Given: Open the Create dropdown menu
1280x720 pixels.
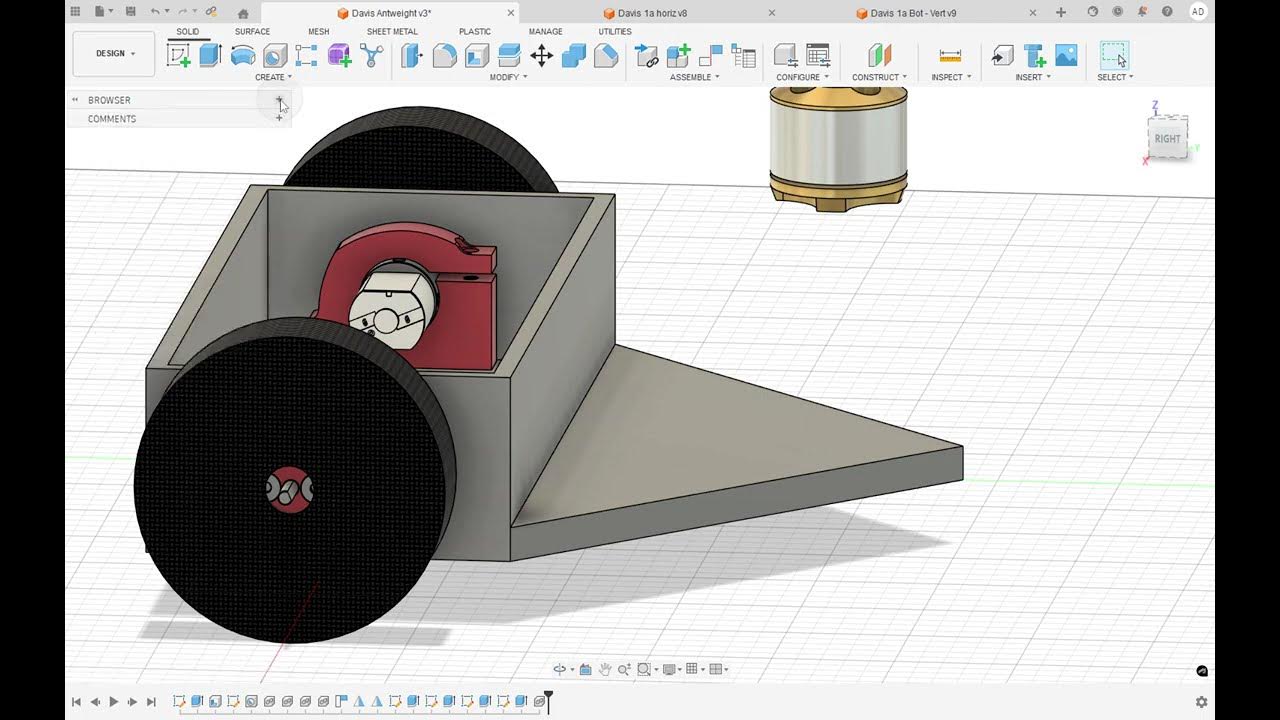Looking at the screenshot, I should pyautogui.click(x=273, y=77).
